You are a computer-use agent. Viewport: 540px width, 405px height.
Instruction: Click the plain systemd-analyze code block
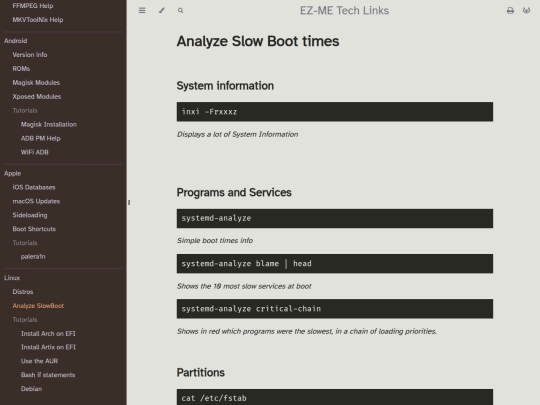(x=335, y=218)
